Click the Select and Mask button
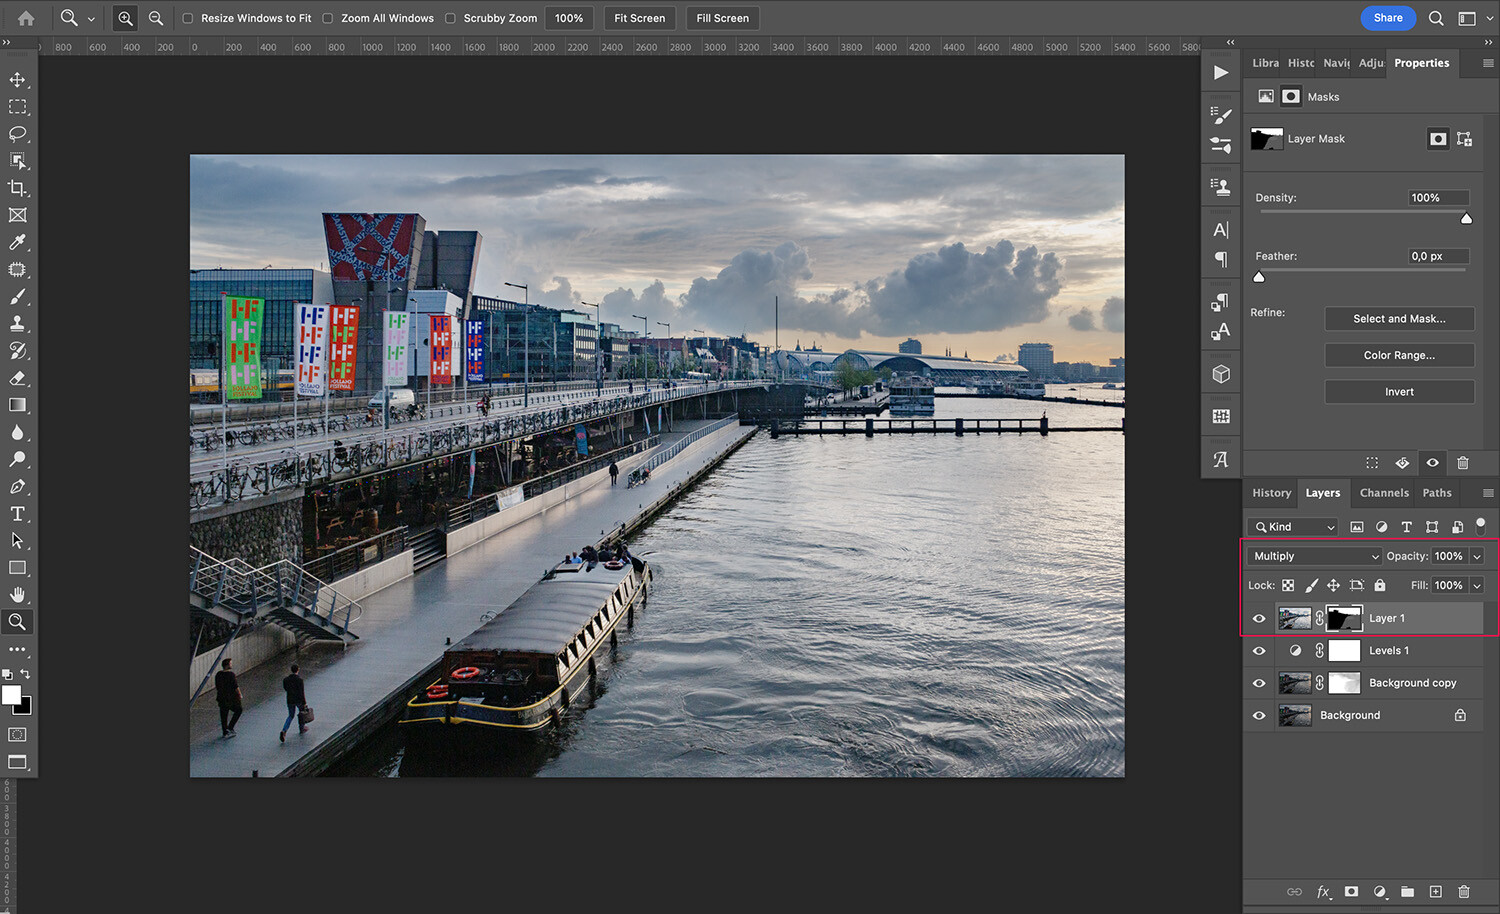This screenshot has height=914, width=1500. 1399,318
